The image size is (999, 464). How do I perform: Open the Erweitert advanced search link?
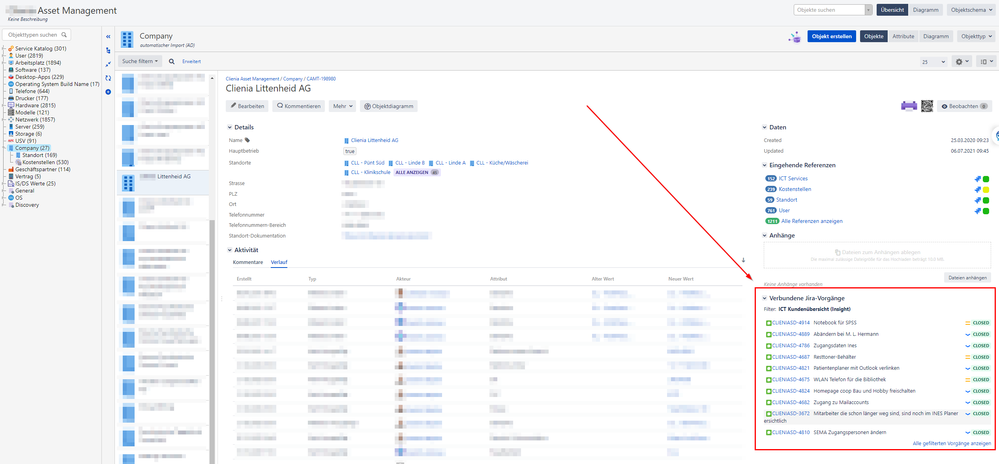tap(192, 62)
